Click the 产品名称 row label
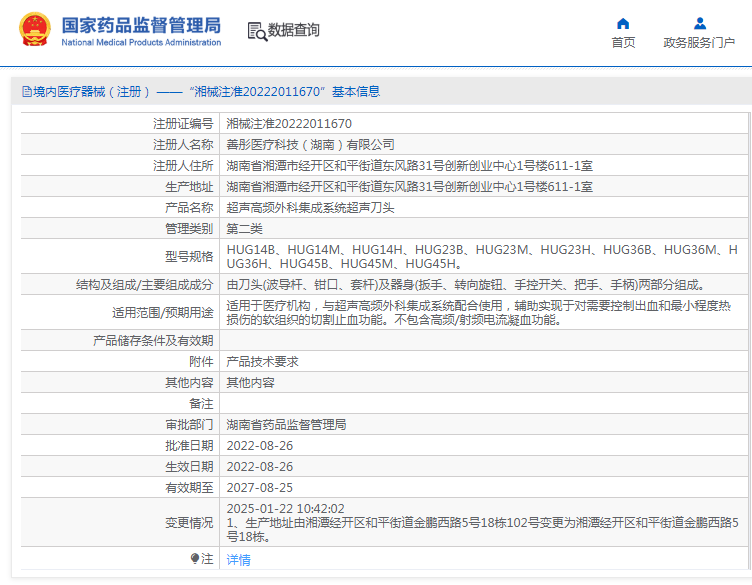Image resolution: width=752 pixels, height=585 pixels. tap(189, 208)
